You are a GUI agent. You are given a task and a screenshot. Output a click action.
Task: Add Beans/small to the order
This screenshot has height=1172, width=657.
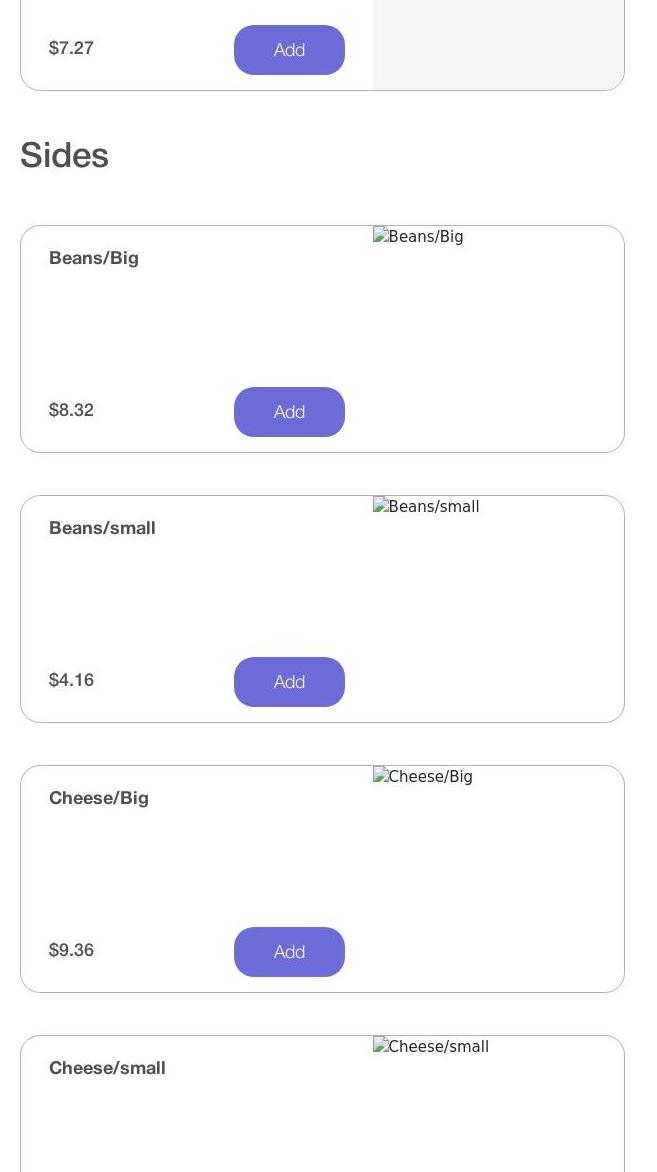[289, 682]
